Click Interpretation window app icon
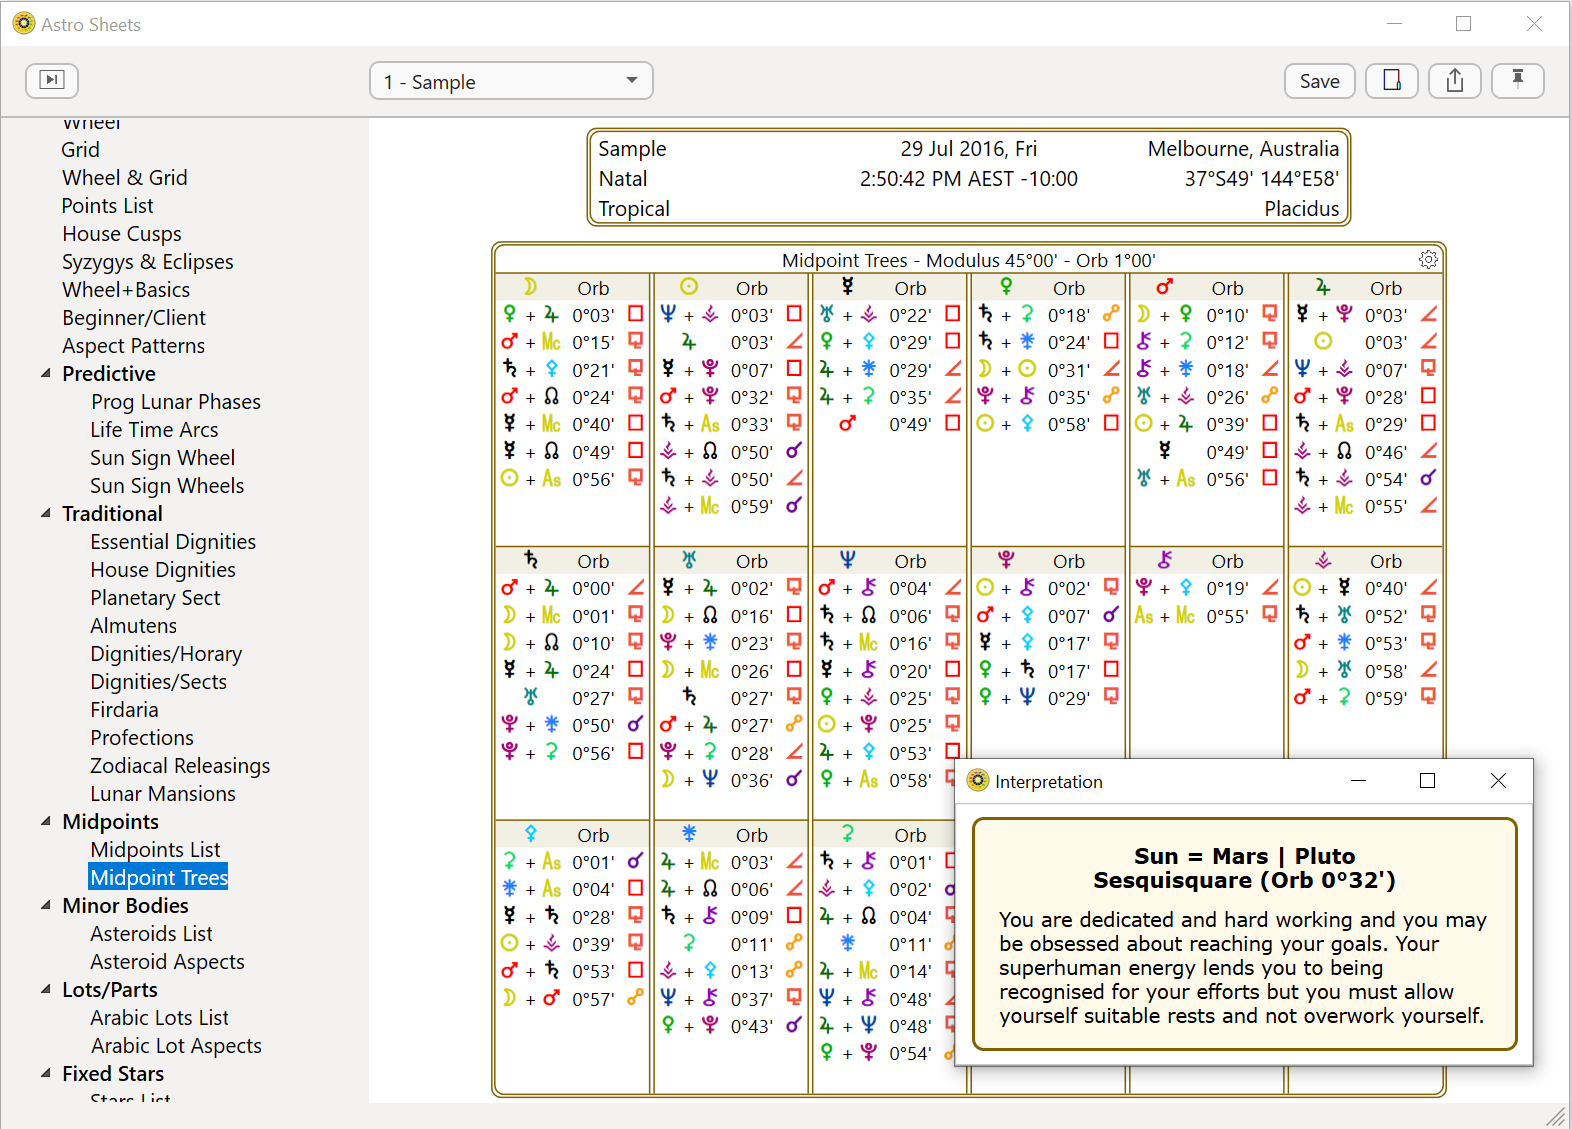The width and height of the screenshot is (1572, 1129). (x=978, y=781)
